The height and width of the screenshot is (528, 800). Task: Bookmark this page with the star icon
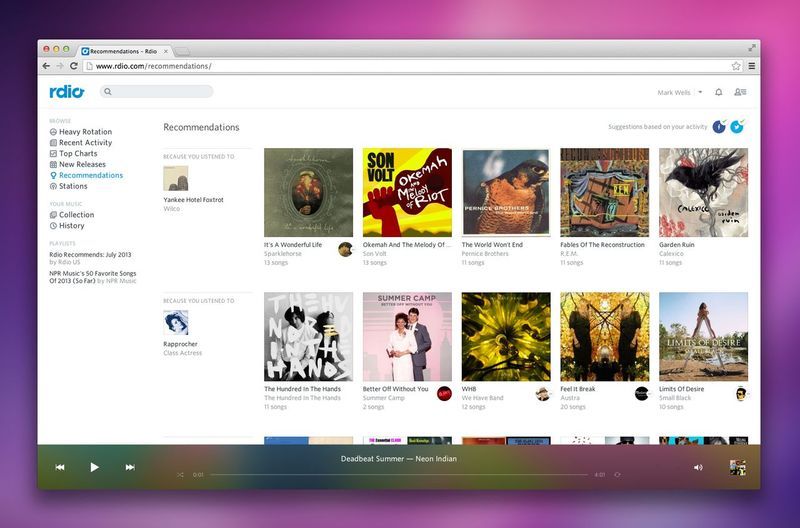736,66
